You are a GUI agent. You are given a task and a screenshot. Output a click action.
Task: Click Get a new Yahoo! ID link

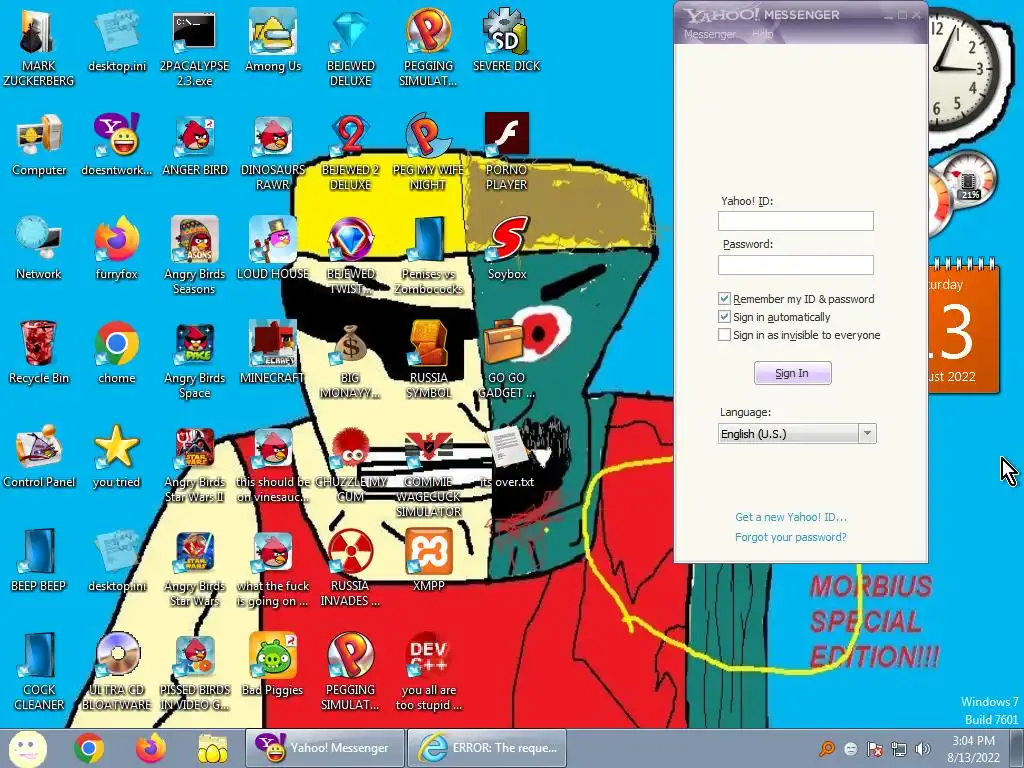[x=791, y=517]
